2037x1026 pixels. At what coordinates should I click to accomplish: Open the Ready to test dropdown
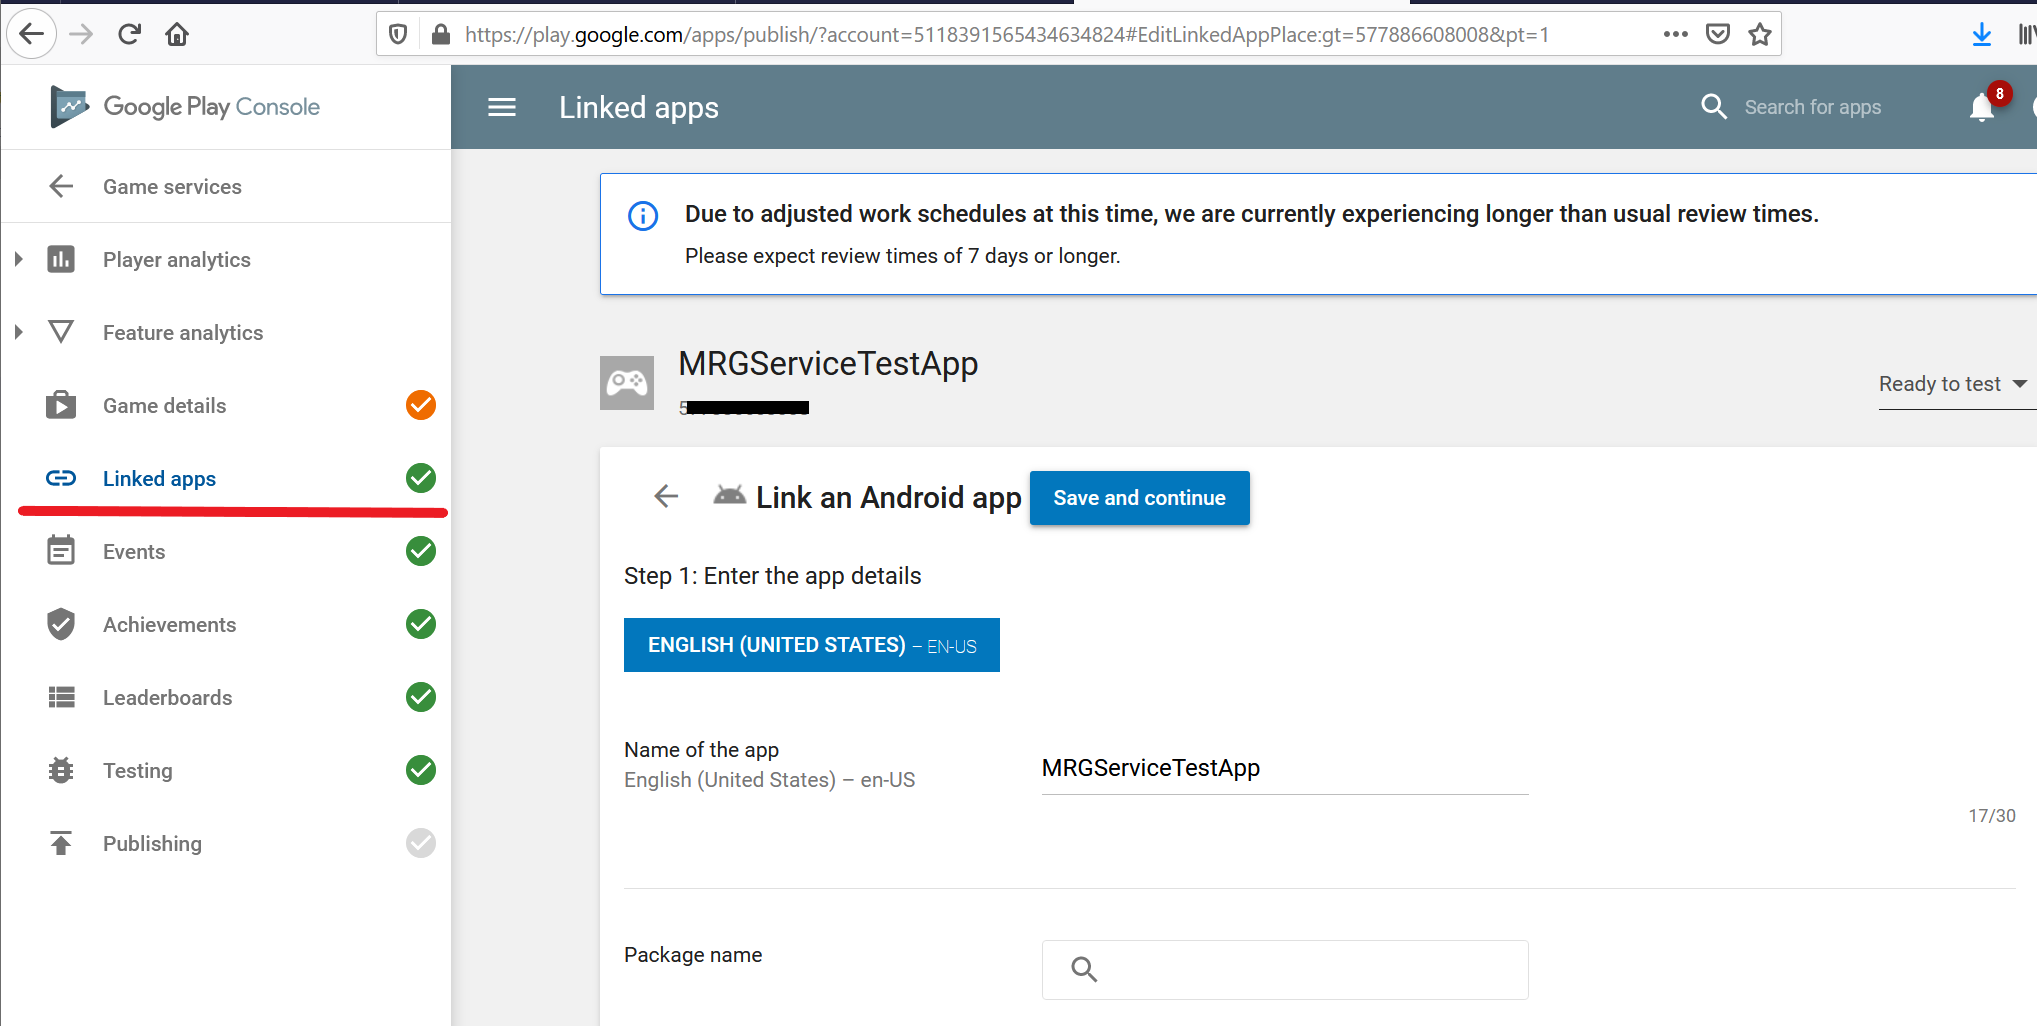(1950, 384)
